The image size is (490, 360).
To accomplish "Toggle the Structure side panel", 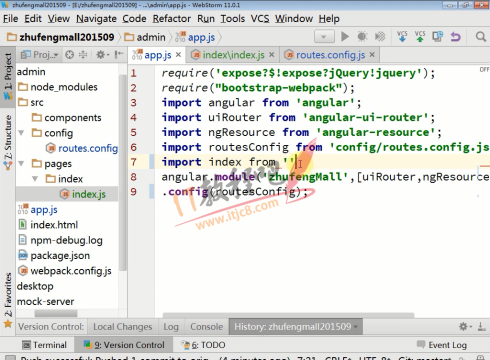I will tap(8, 142).
